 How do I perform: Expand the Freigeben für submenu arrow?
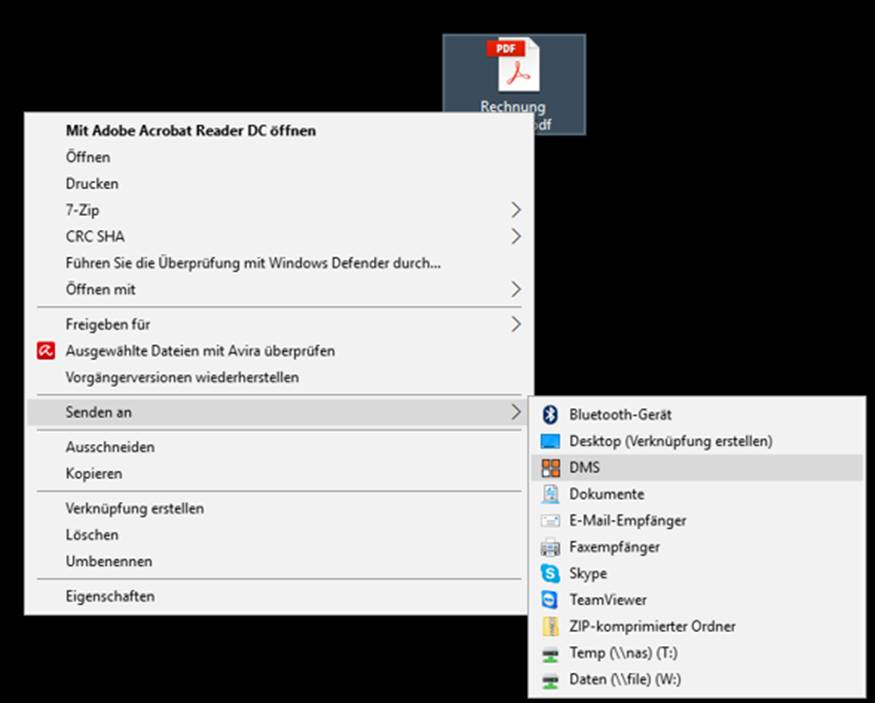pos(516,324)
